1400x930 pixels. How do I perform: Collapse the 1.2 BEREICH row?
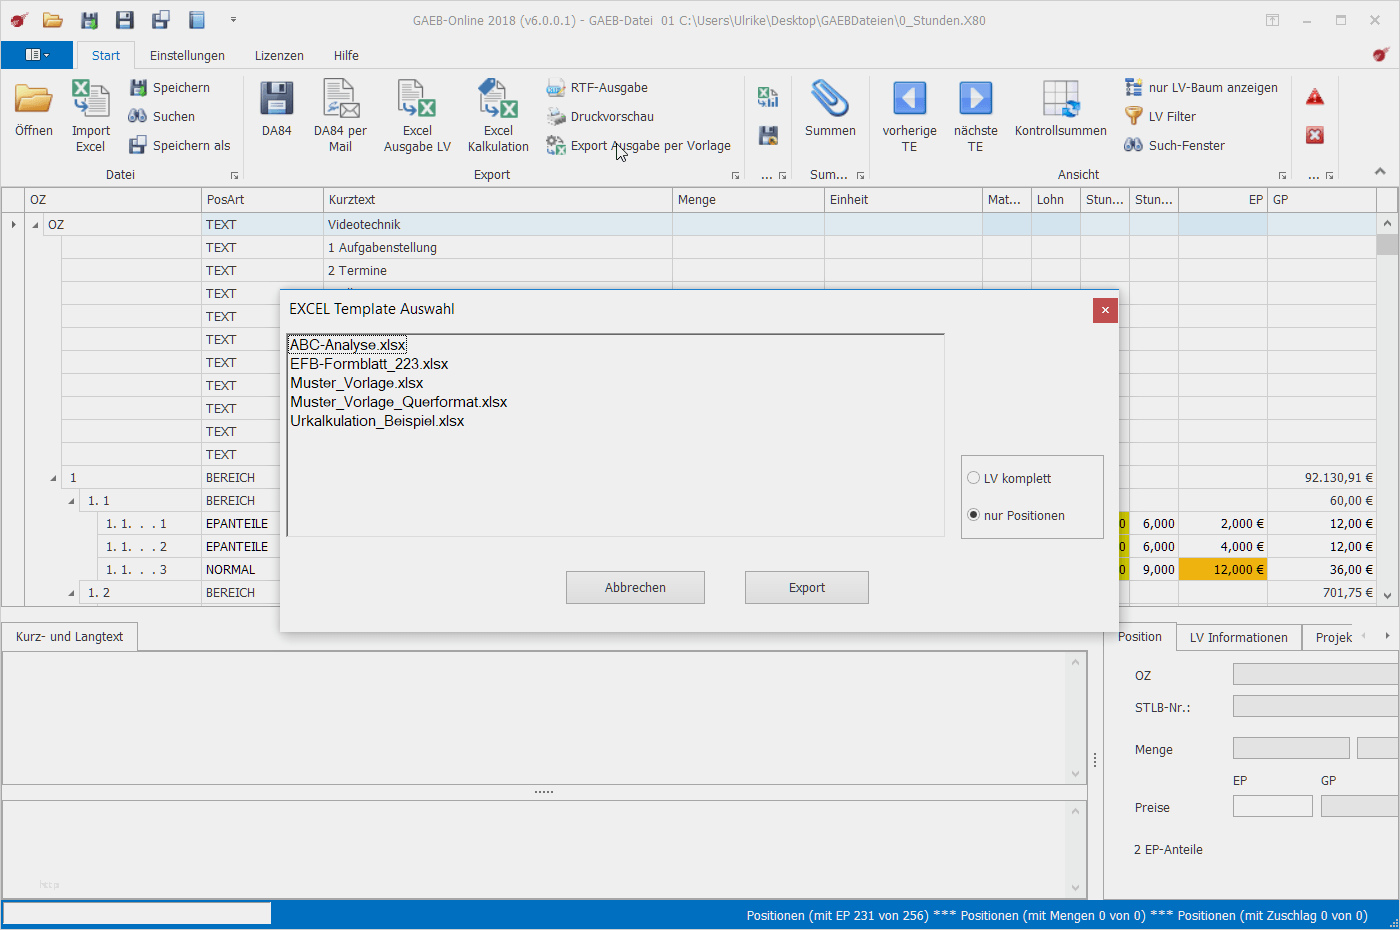click(71, 593)
